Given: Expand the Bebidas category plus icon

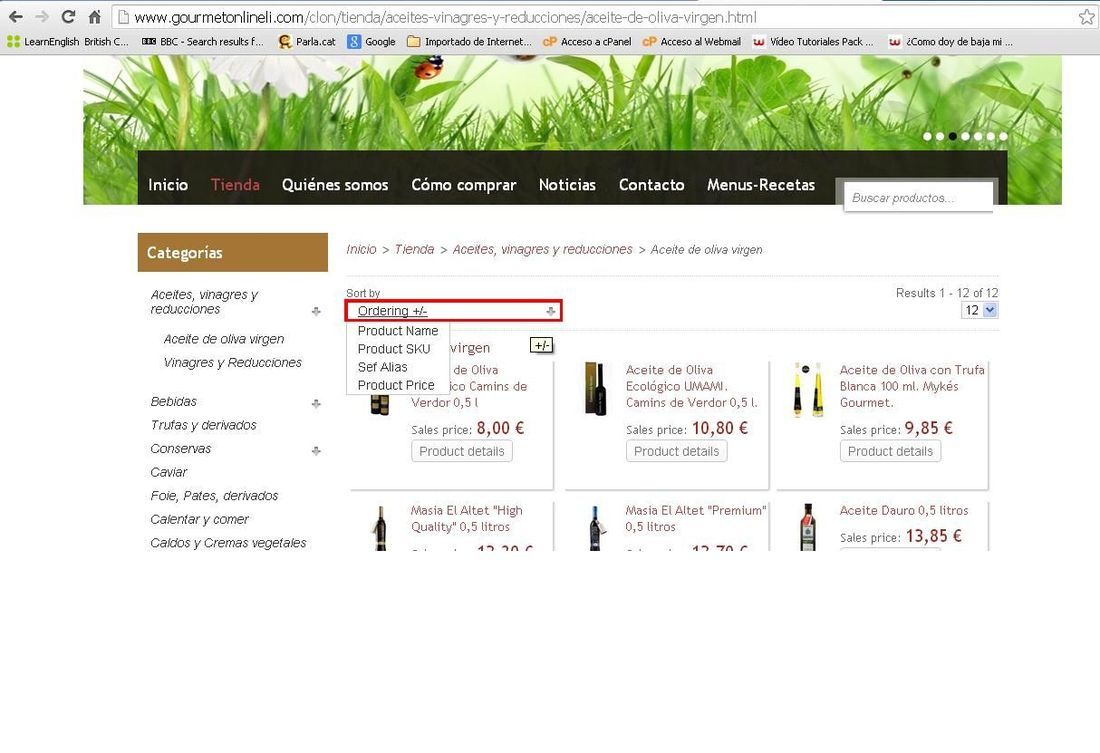Looking at the screenshot, I should click(x=316, y=404).
